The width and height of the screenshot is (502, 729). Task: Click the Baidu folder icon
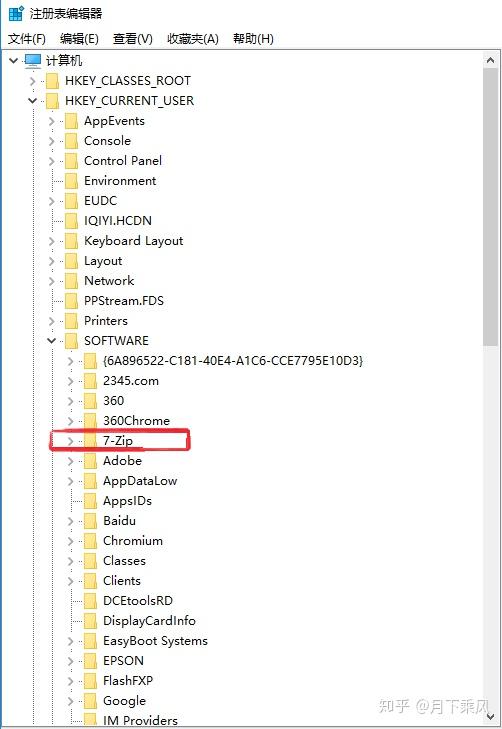(91, 521)
